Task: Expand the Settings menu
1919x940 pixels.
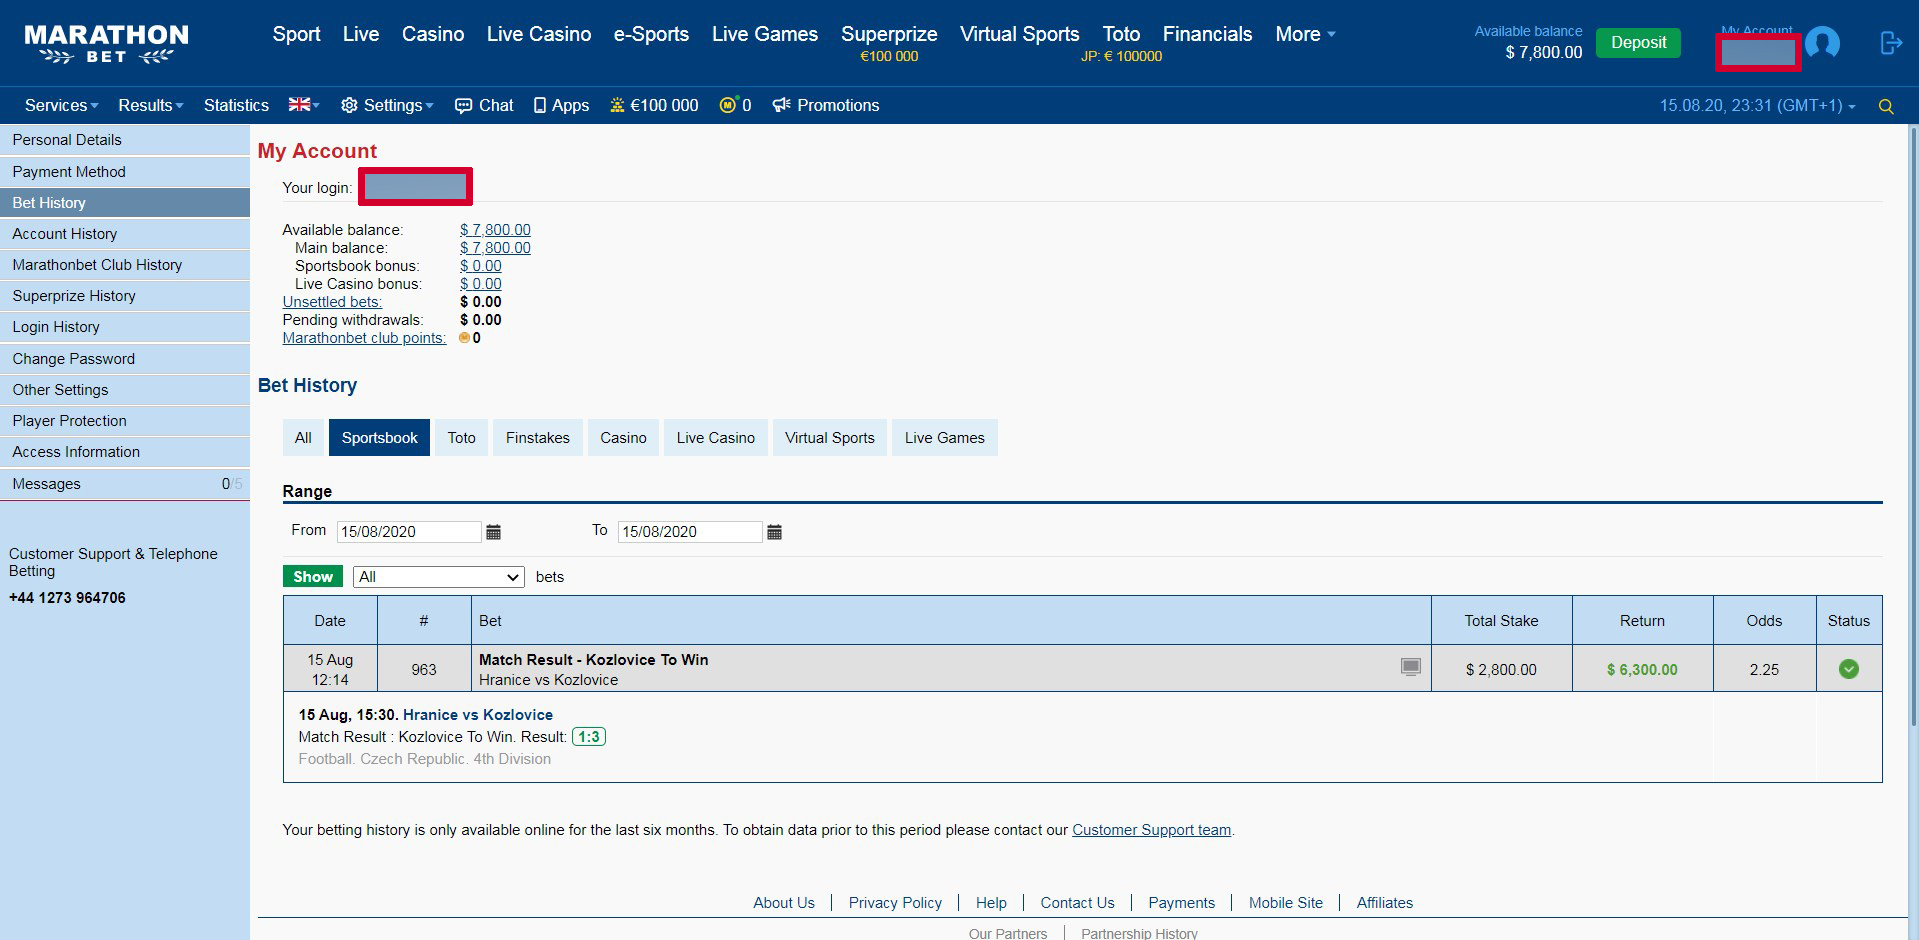Action: [387, 105]
